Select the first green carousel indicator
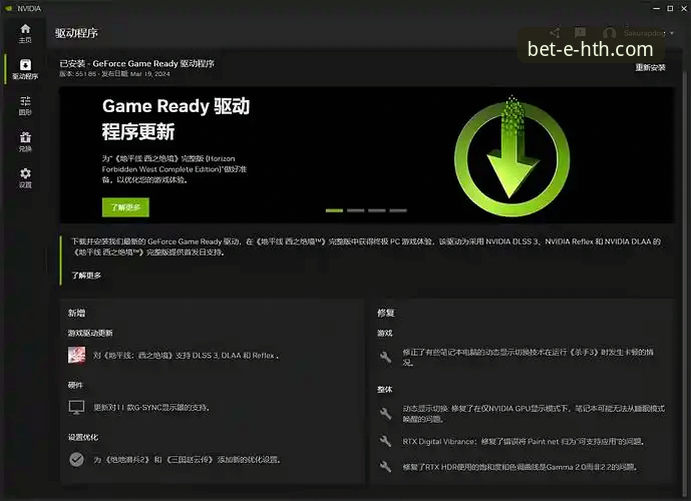 coord(334,211)
